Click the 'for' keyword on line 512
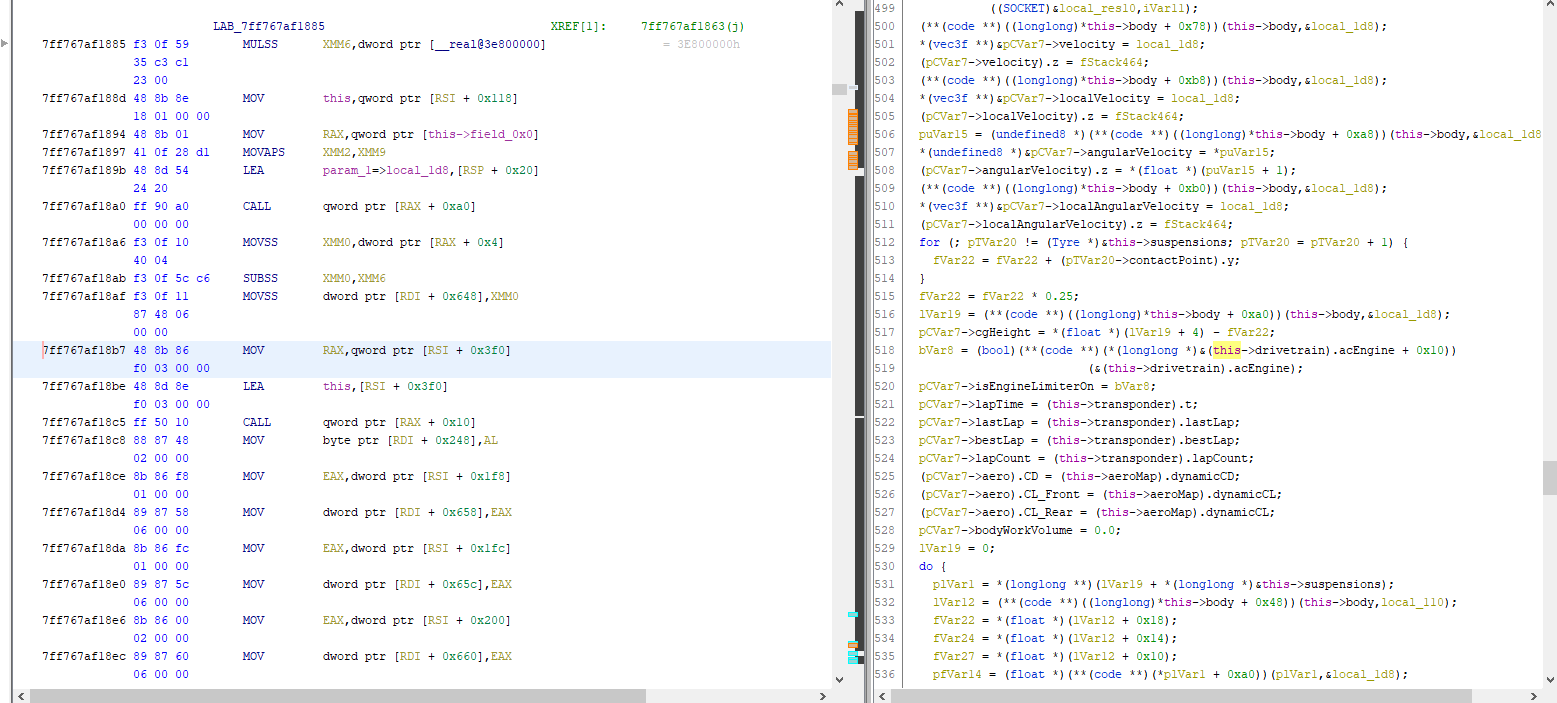The height and width of the screenshot is (703, 1557). tap(929, 242)
